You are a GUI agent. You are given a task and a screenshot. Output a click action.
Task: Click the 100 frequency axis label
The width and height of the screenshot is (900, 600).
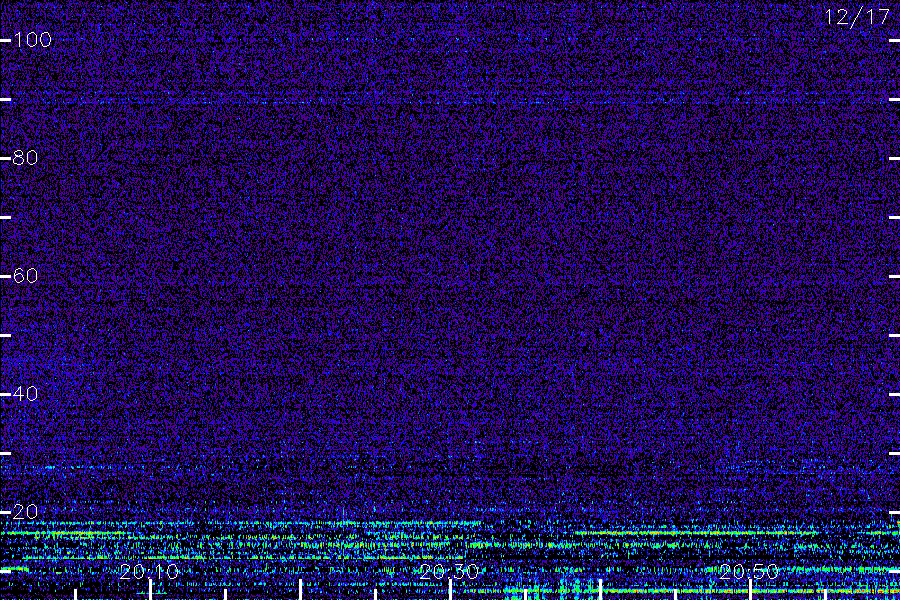[32, 40]
